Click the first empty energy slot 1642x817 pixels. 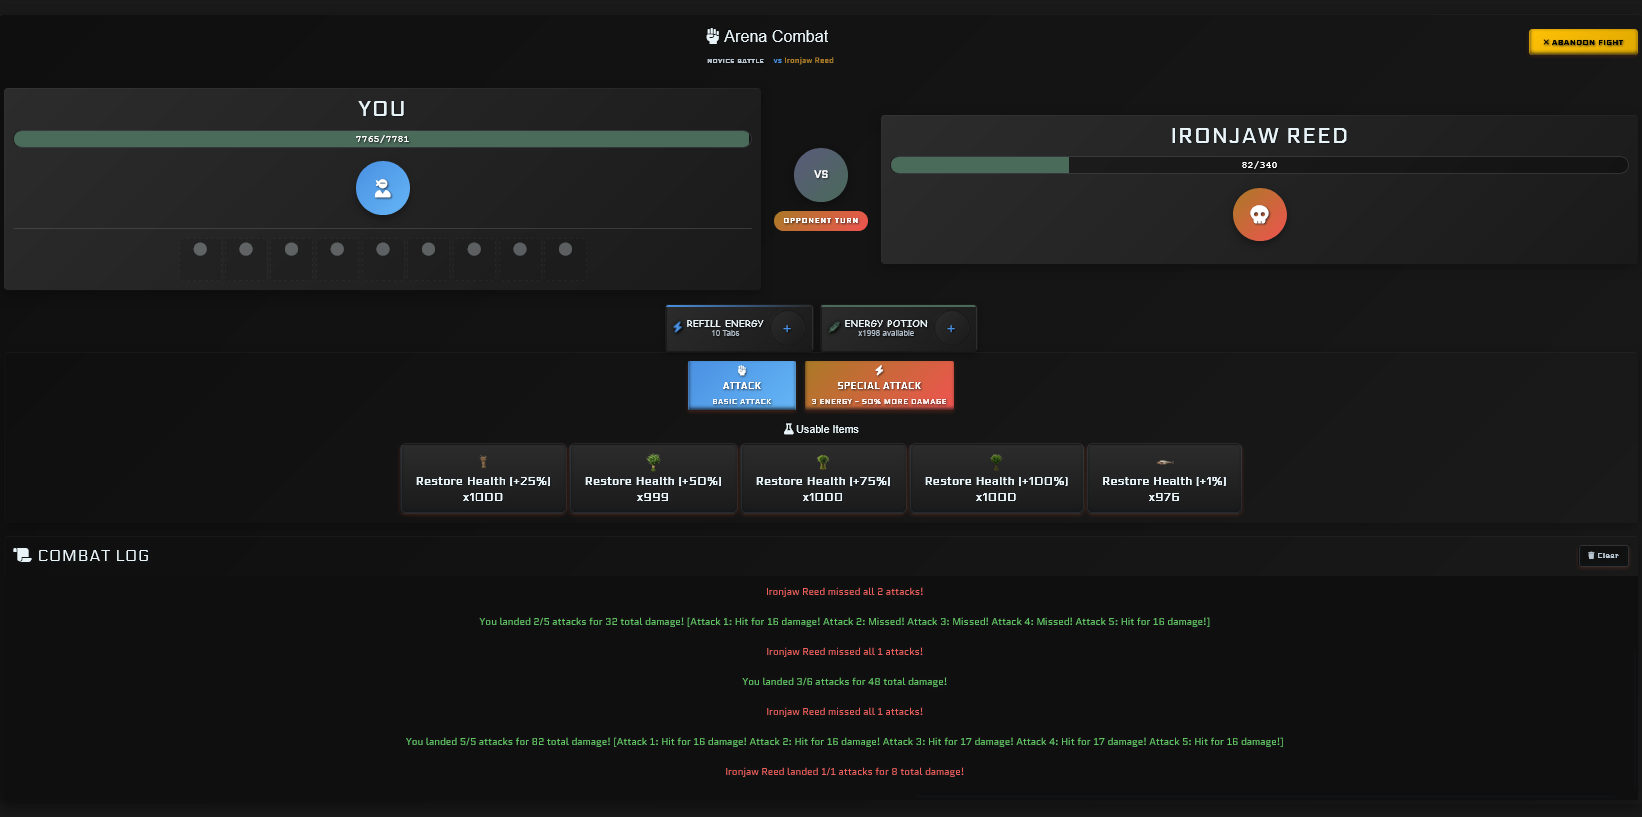tap(200, 250)
